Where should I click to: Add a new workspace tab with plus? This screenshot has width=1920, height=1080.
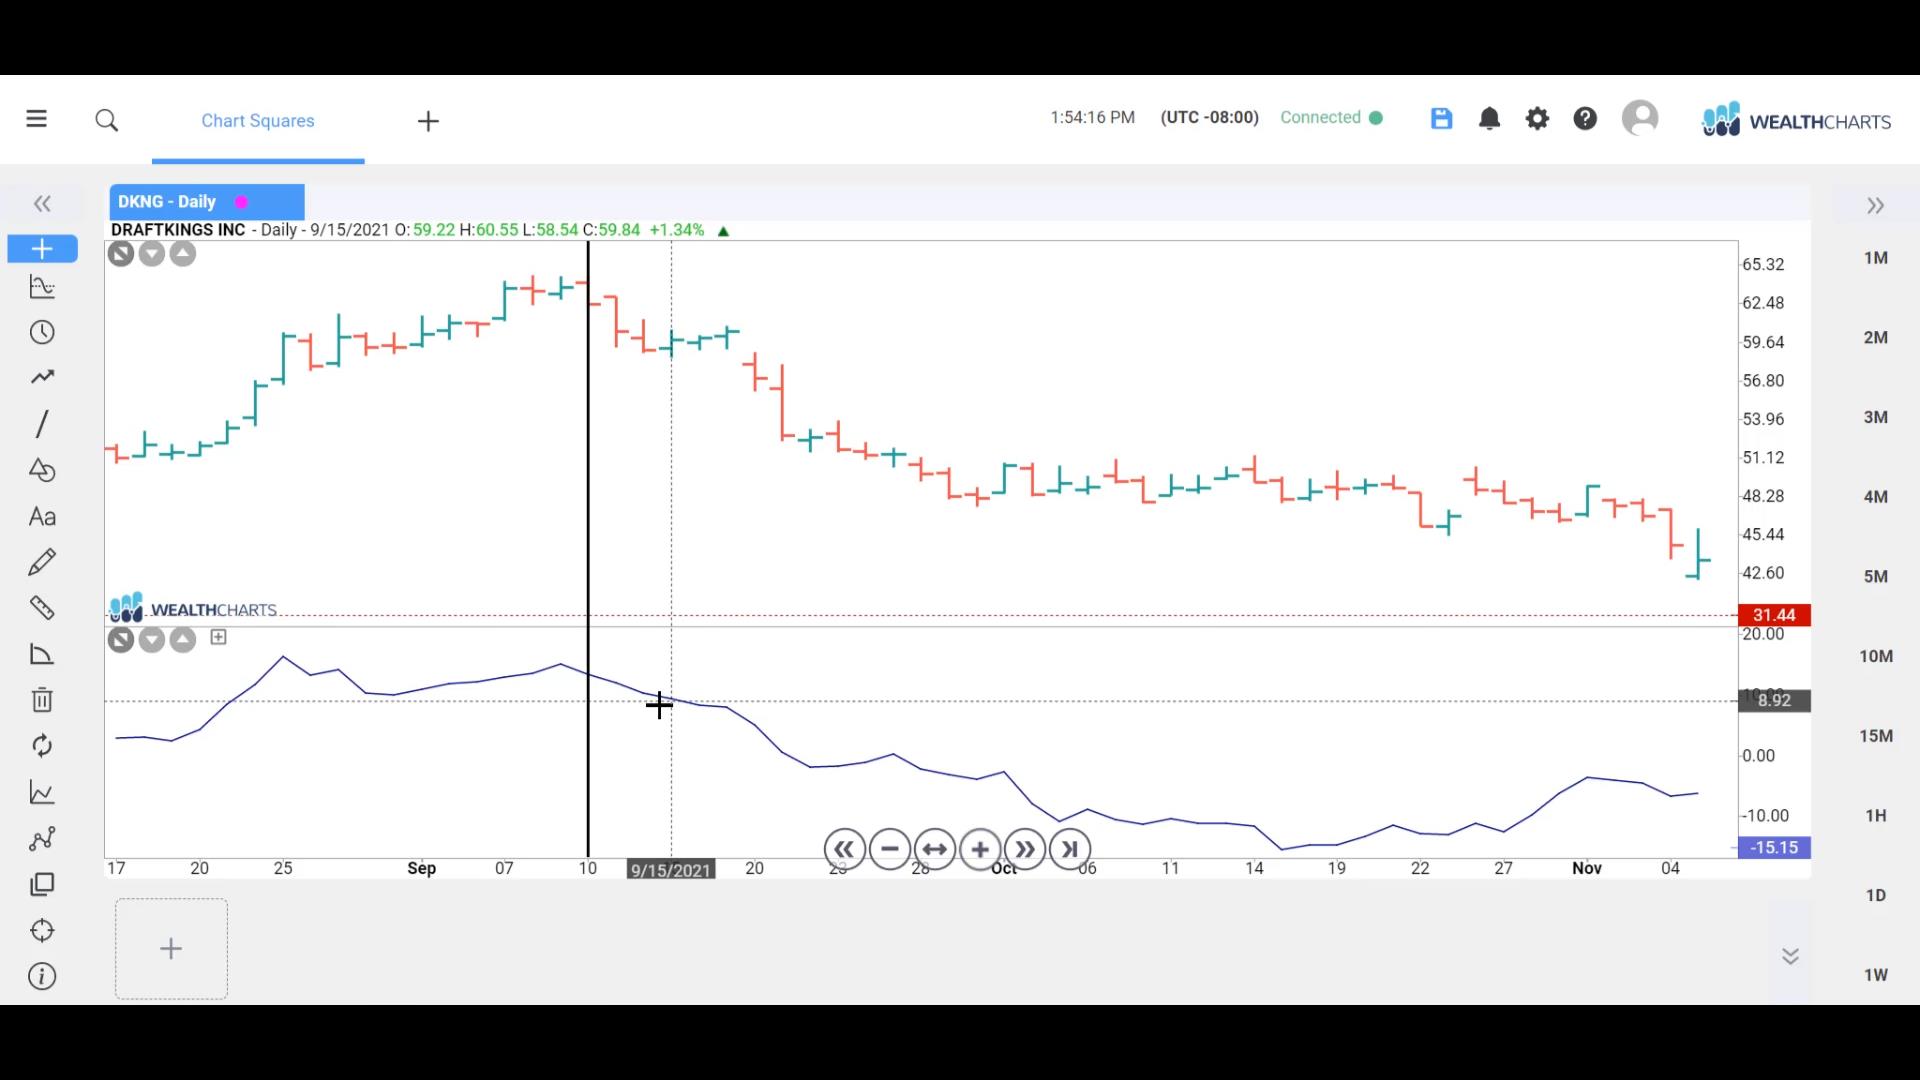point(428,121)
